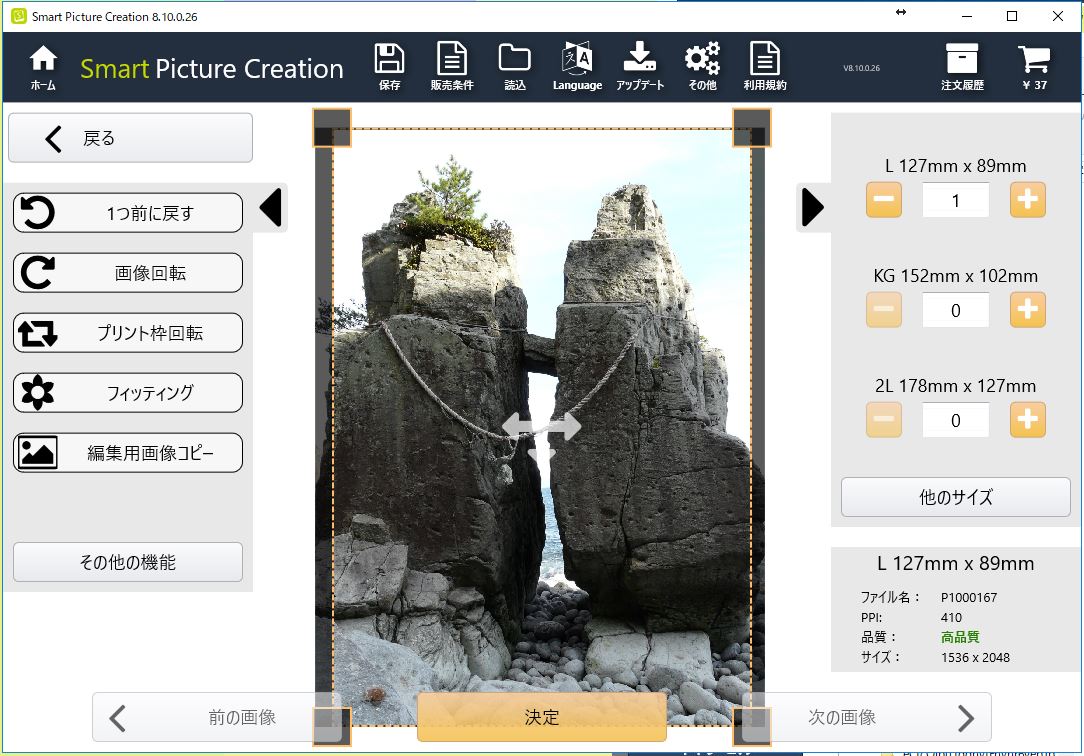Click the folder Load icon
Viewport: 1084px width, 756px height.
[515, 67]
